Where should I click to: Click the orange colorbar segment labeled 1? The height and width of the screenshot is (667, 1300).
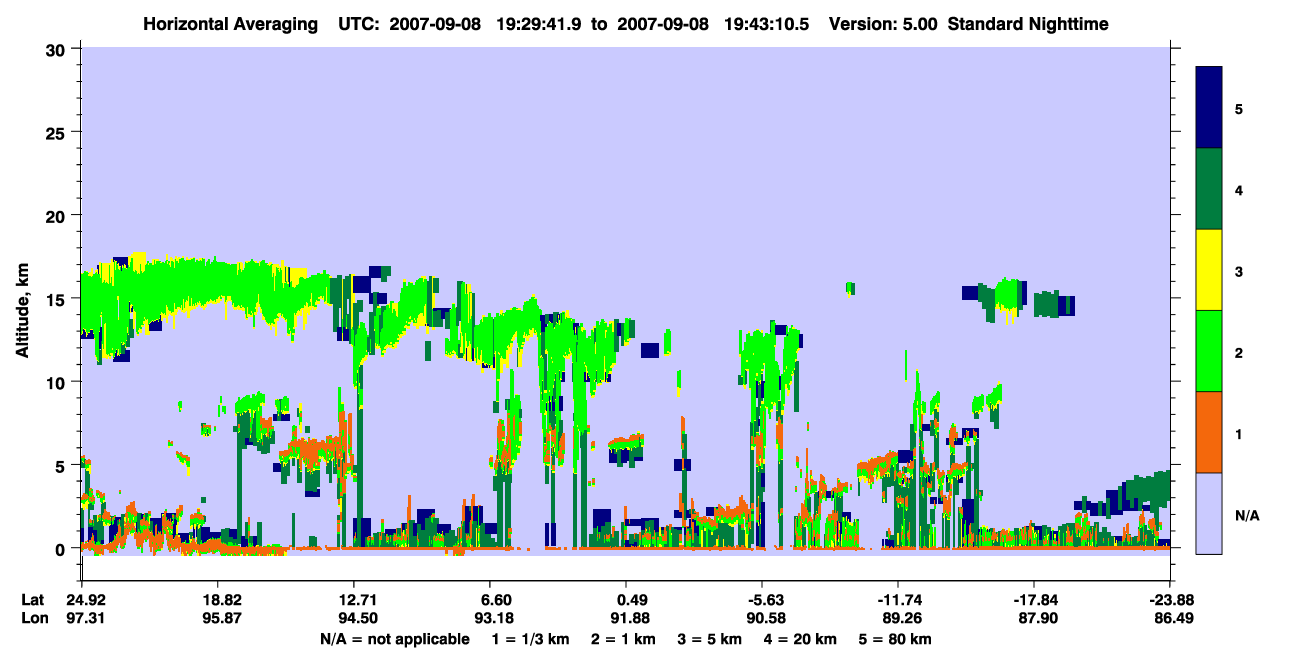point(1209,432)
